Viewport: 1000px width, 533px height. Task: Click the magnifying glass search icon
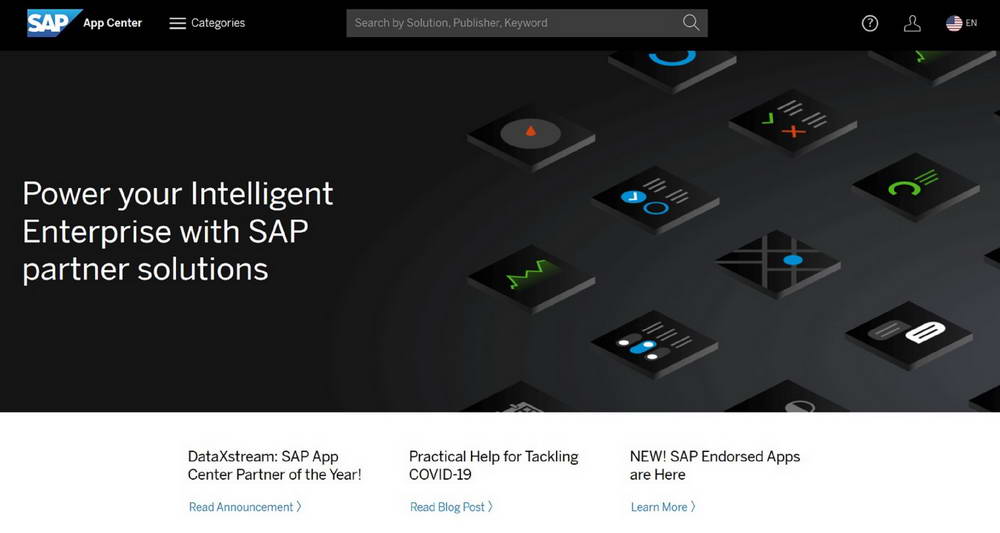click(x=691, y=23)
